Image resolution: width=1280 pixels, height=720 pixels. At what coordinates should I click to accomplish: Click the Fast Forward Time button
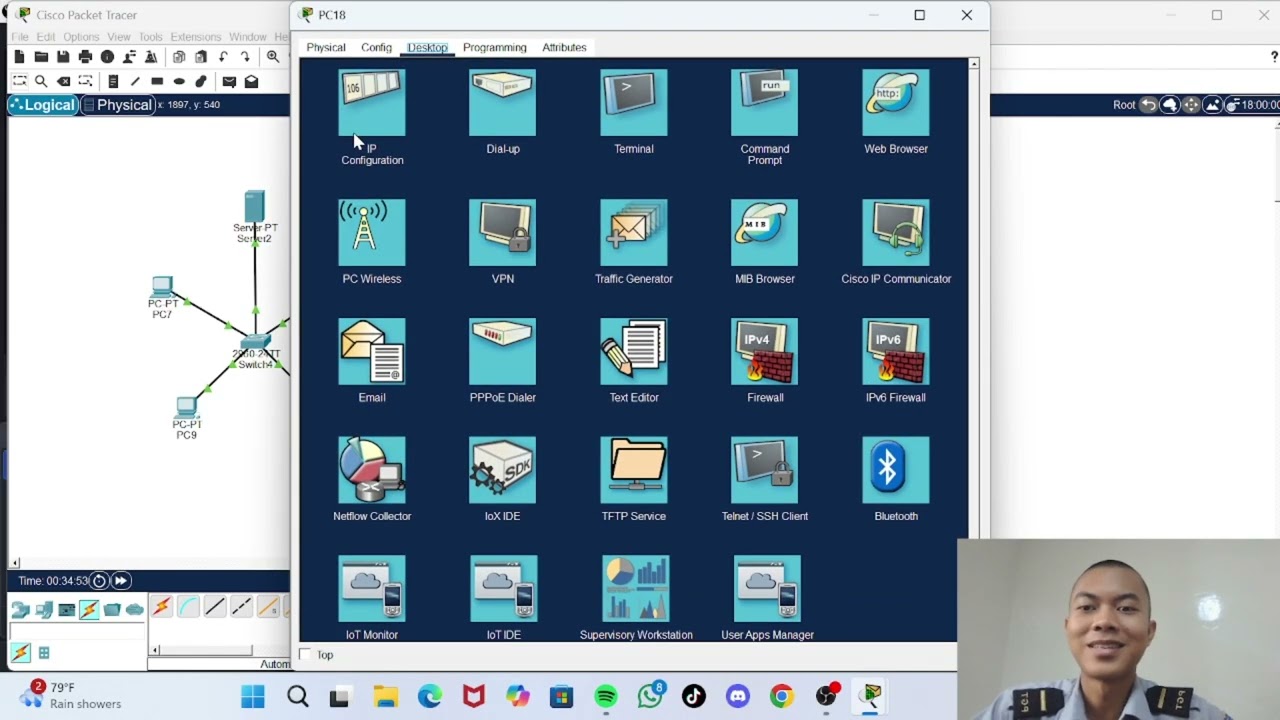[121, 580]
